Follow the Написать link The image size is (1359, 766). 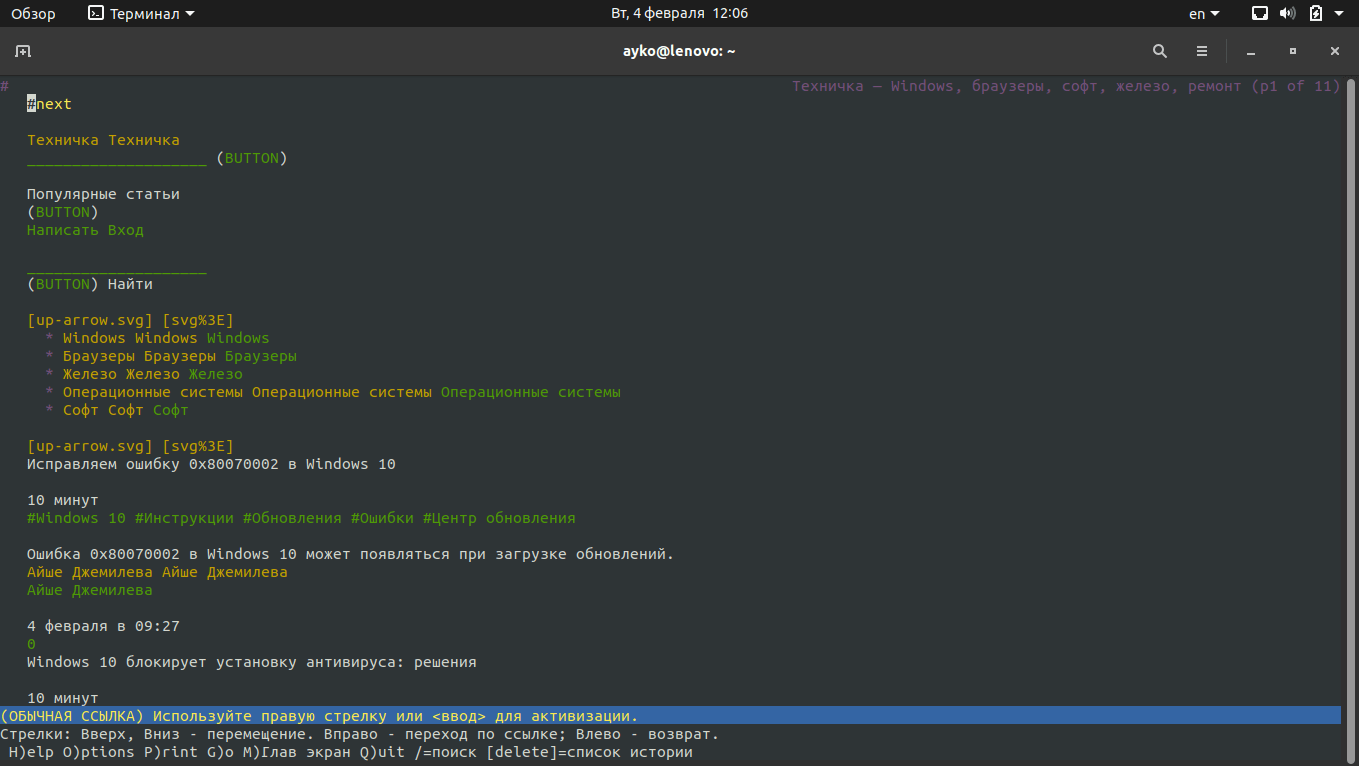click(63, 230)
